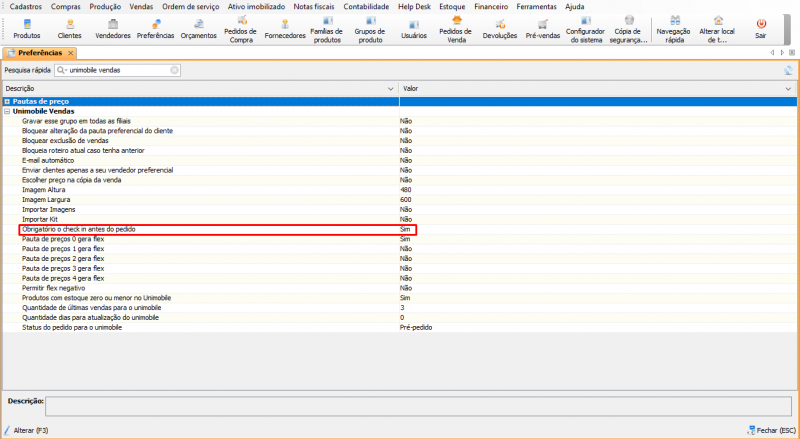Click the Cópia de segurança icon

click(x=629, y=29)
